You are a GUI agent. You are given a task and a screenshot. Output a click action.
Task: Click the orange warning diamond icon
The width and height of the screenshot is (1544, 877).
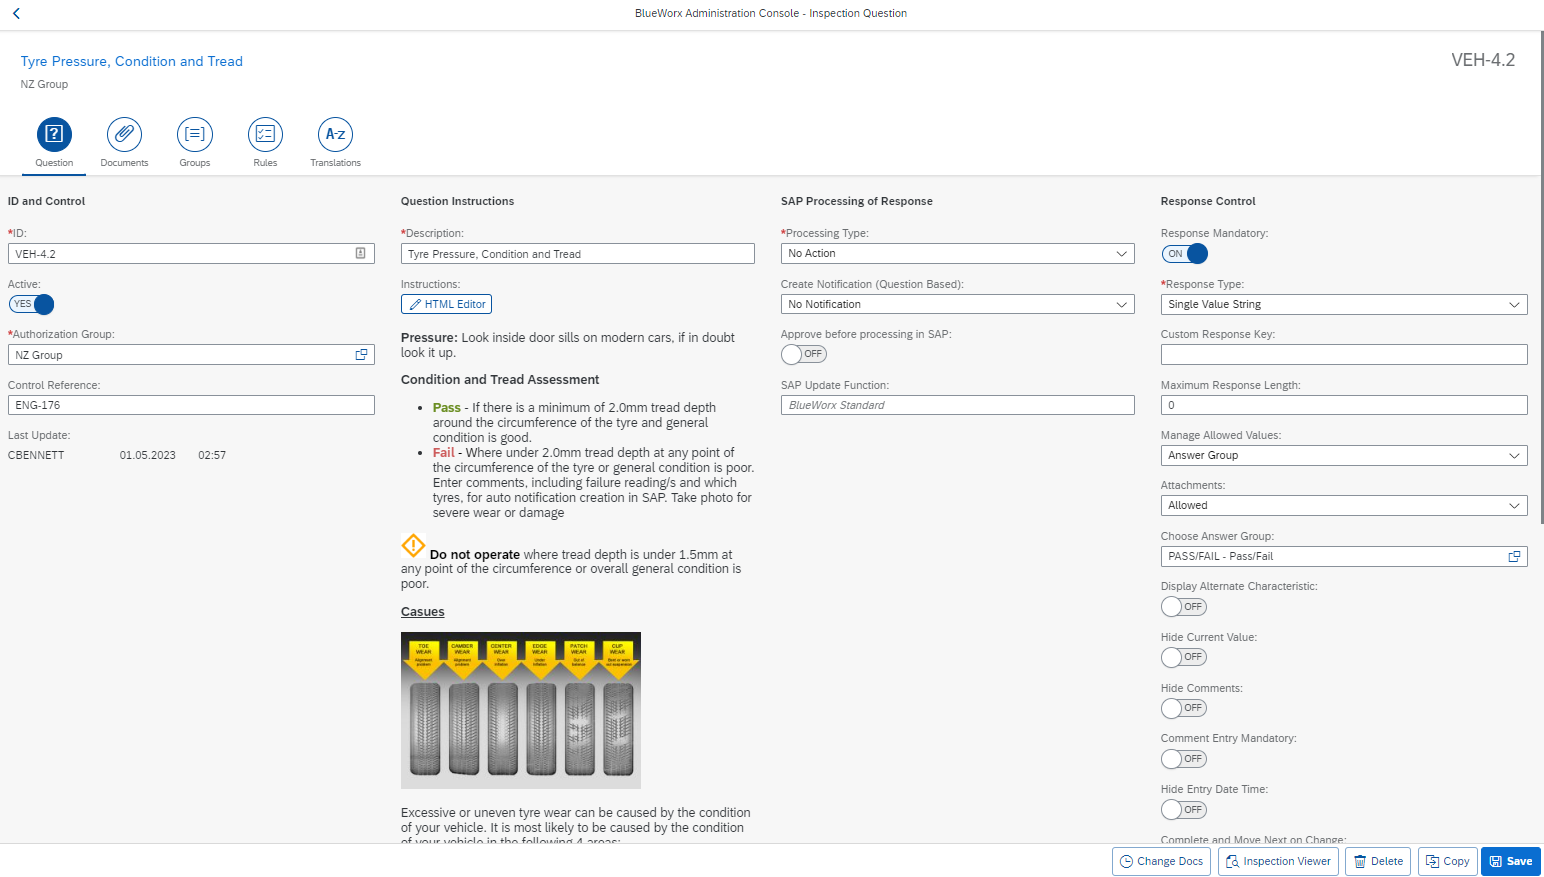(x=413, y=545)
